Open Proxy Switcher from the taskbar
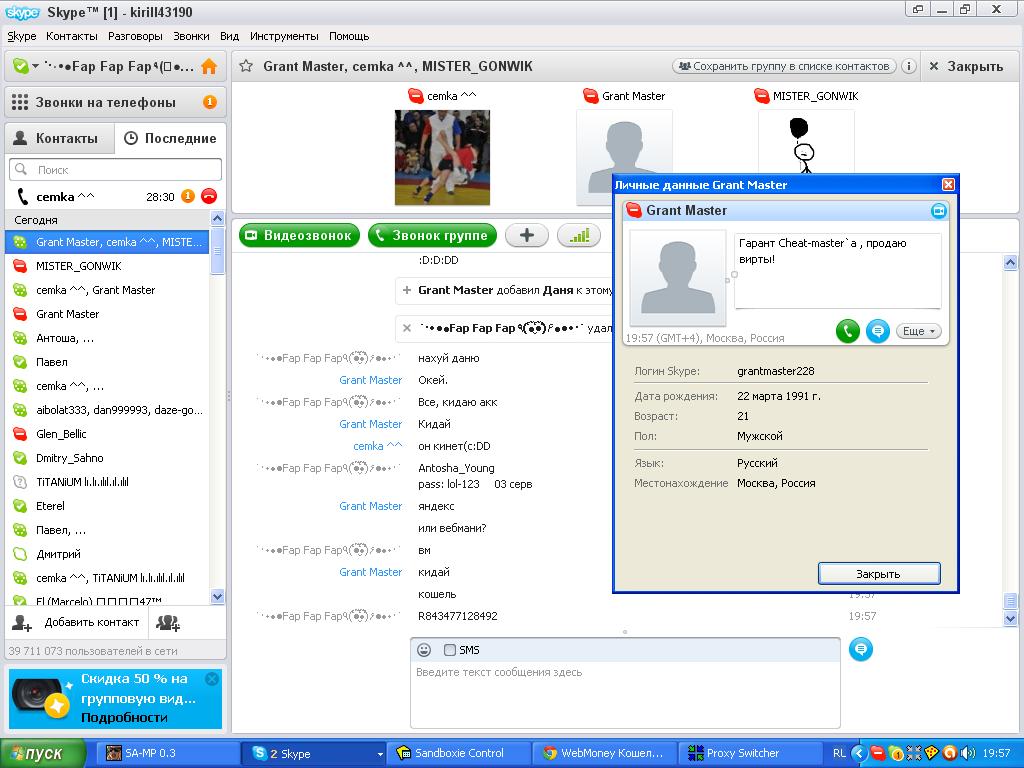This screenshot has width=1024, height=768. pos(750,754)
